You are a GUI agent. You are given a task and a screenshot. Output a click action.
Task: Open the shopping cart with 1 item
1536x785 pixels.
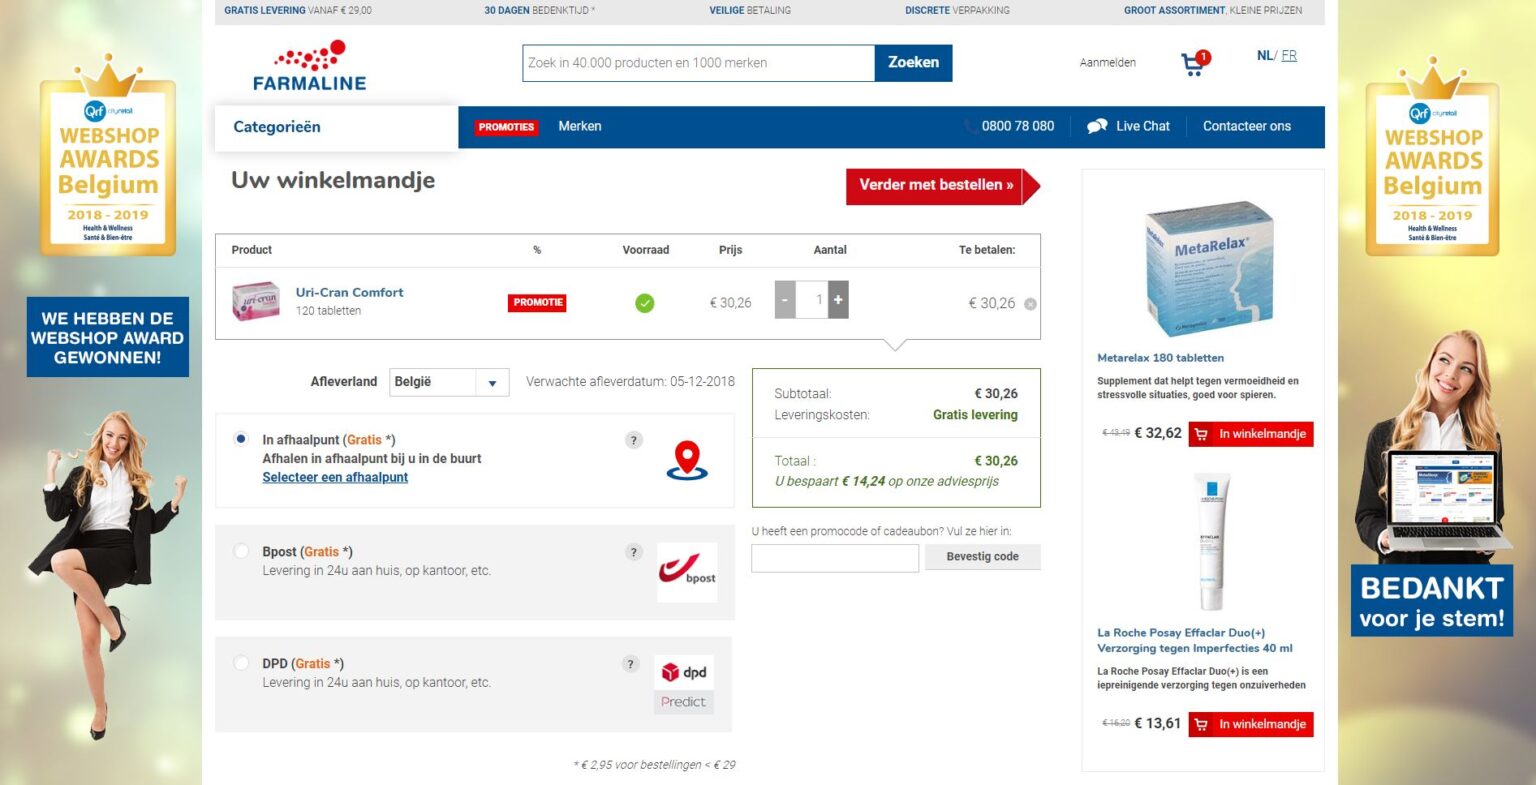point(1192,60)
